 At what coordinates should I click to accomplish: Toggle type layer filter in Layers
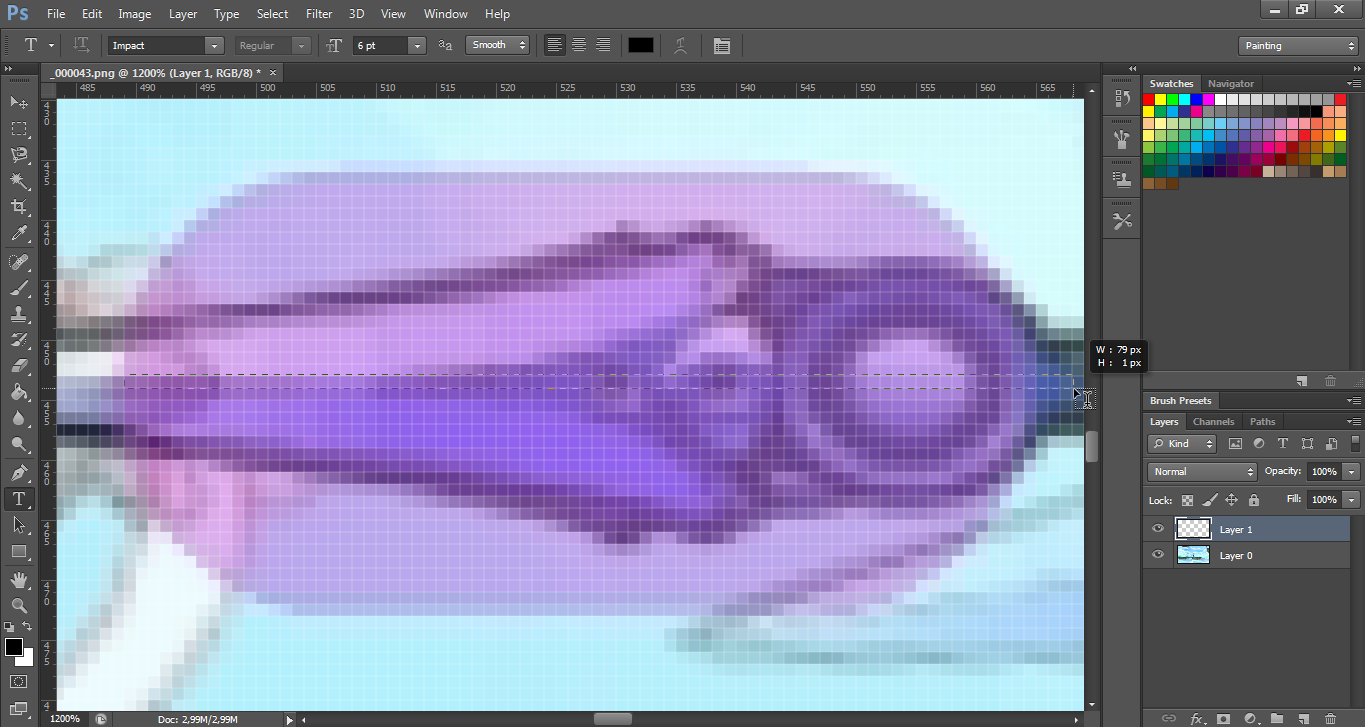point(1283,443)
